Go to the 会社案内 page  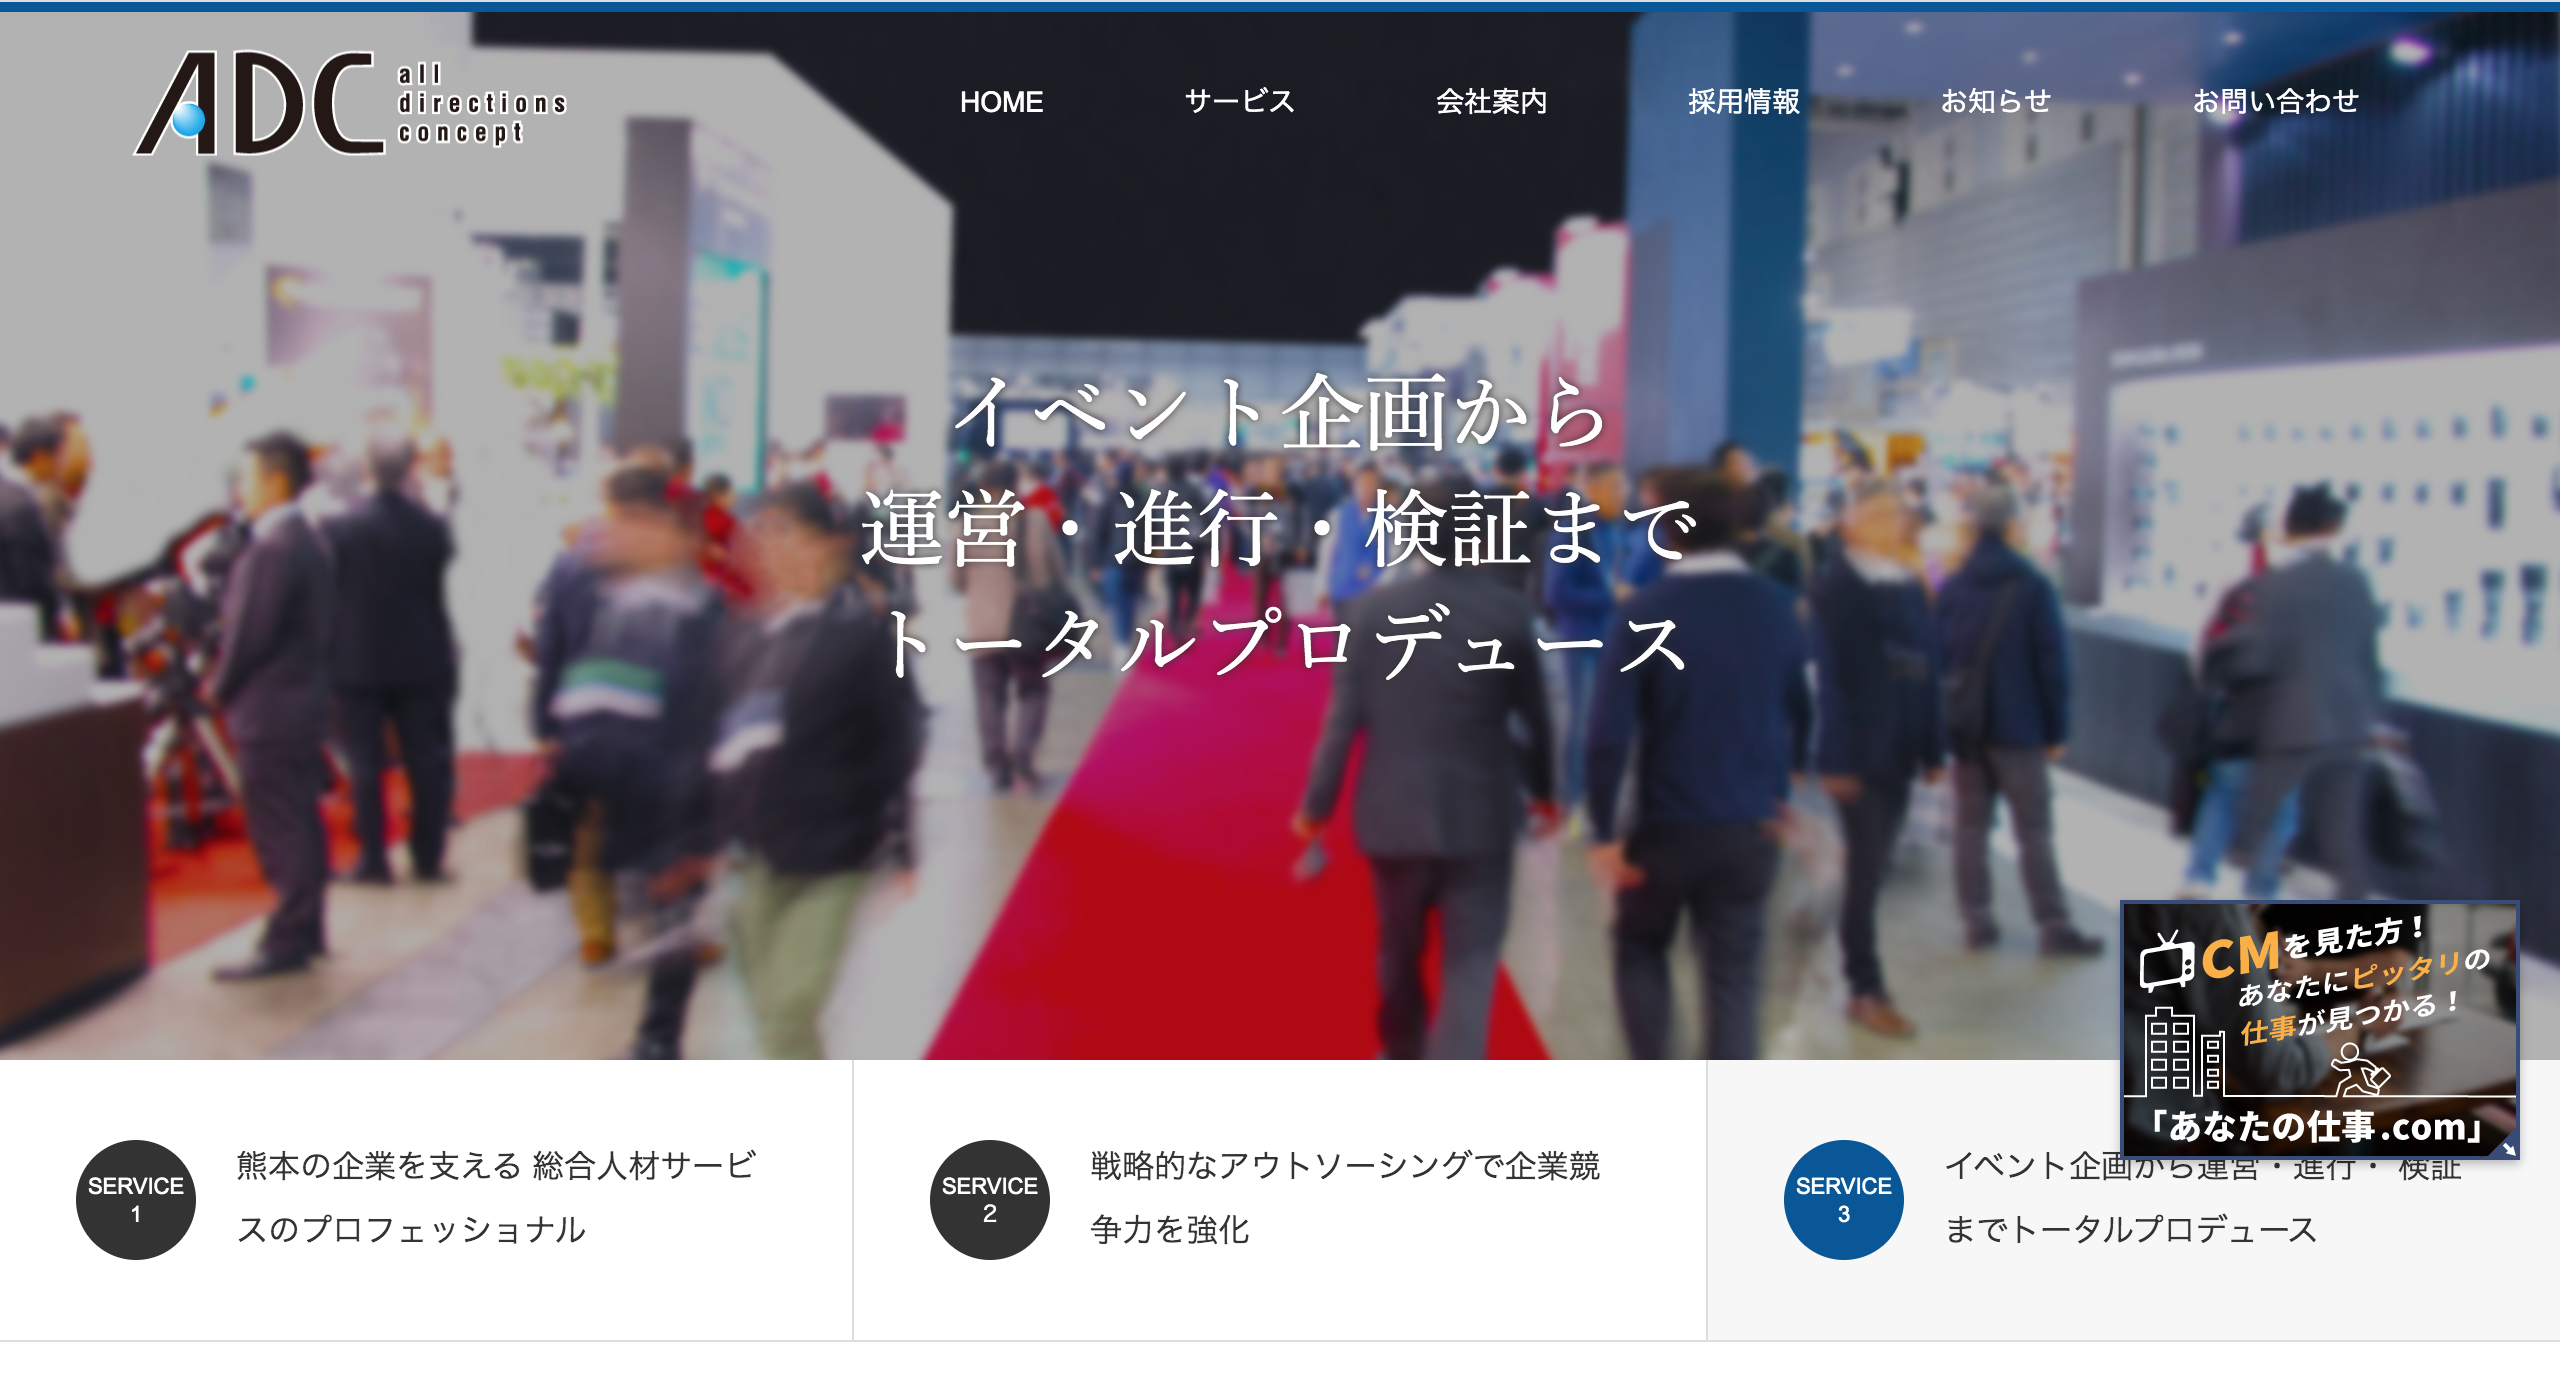pos(1491,102)
